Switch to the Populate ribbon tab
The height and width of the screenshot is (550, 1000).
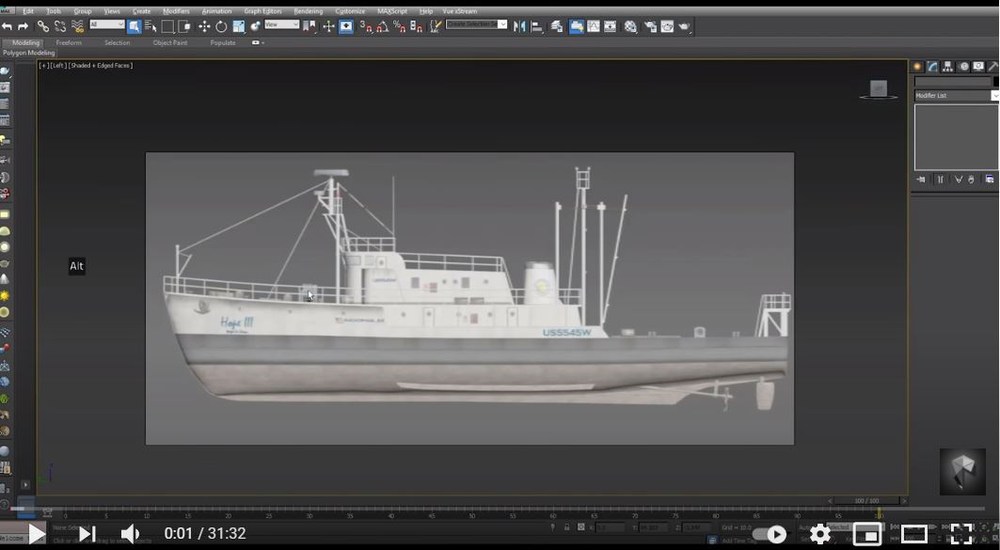[223, 43]
